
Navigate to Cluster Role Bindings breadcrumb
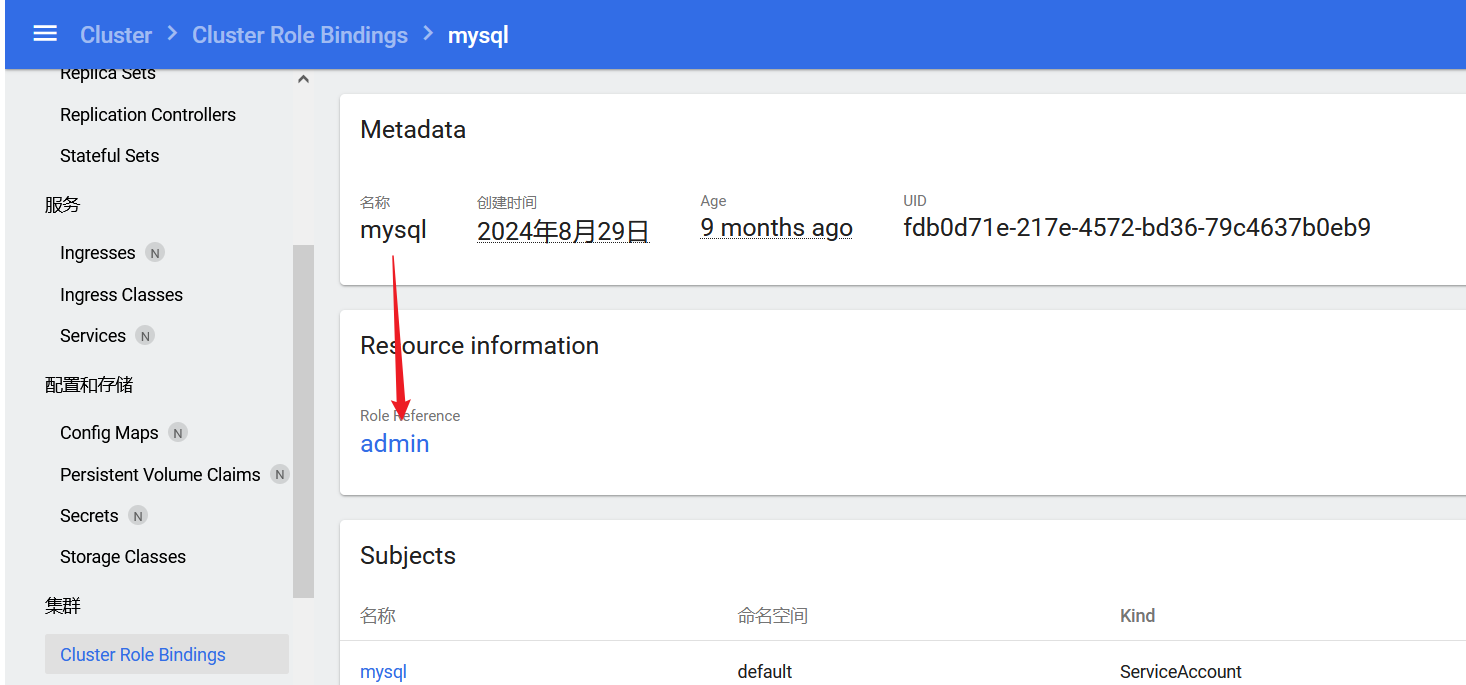tap(300, 35)
